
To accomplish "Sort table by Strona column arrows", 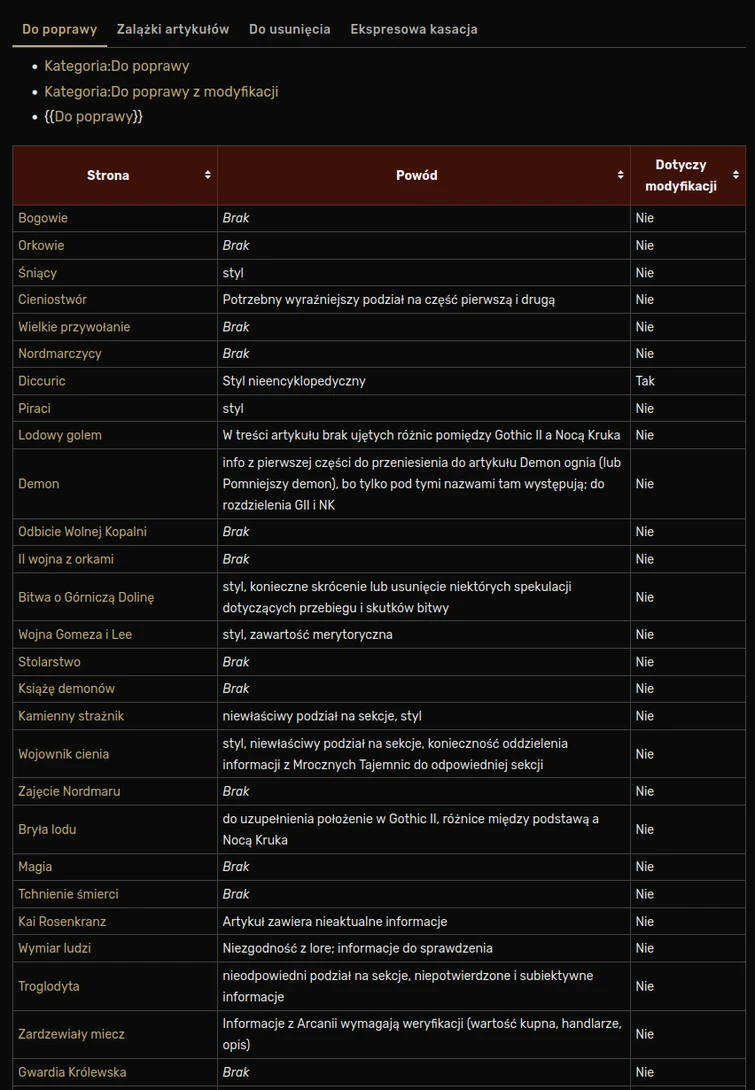I will 207,175.
